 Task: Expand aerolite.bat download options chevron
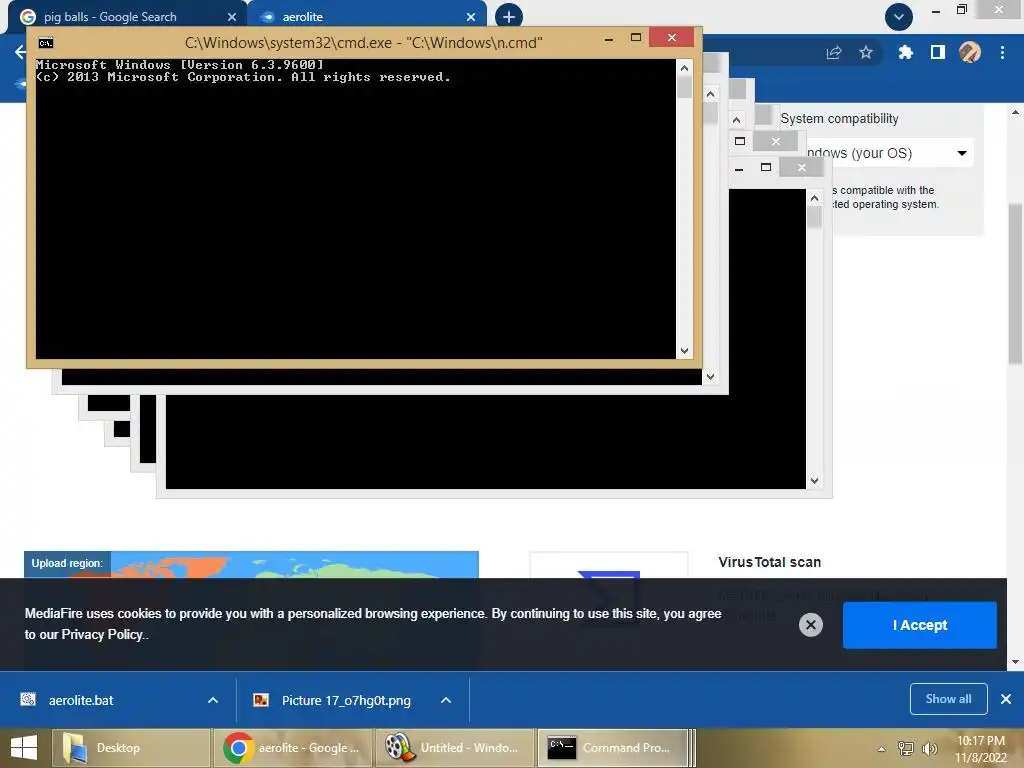tap(213, 700)
